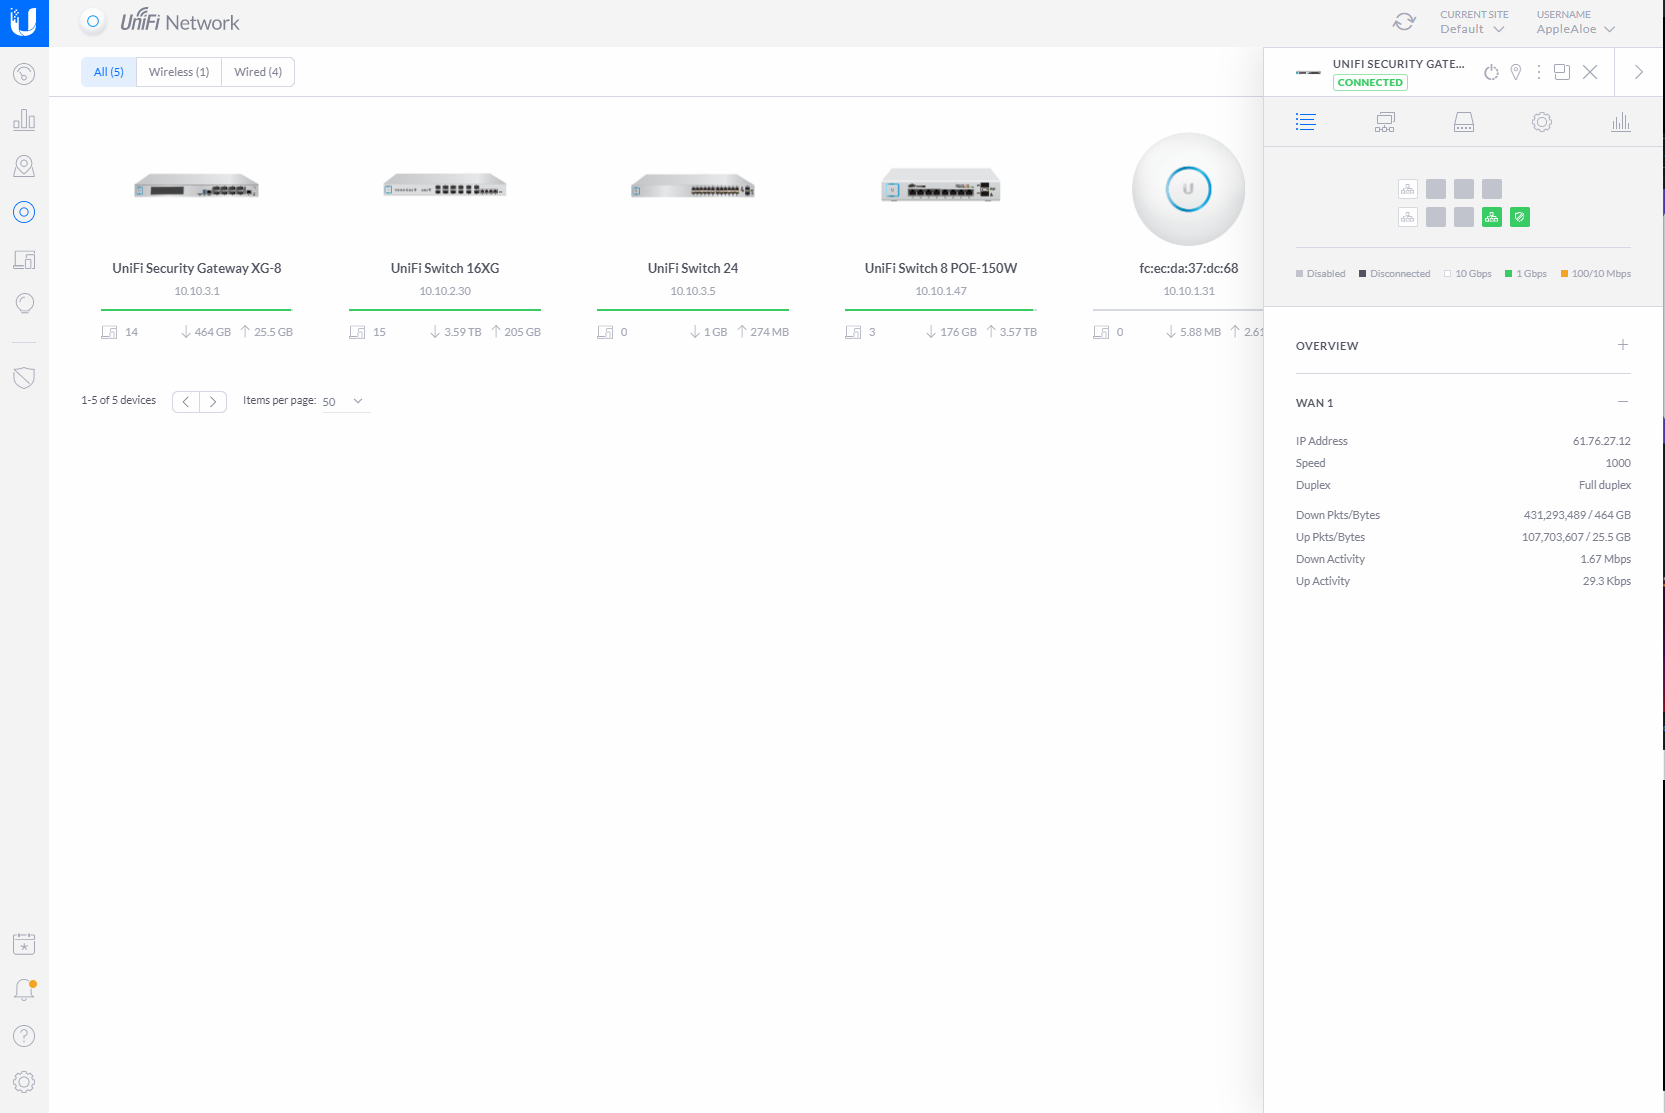Click the 1 Gbps legend swatch
Screen dimensions: 1665x1113
point(1508,273)
